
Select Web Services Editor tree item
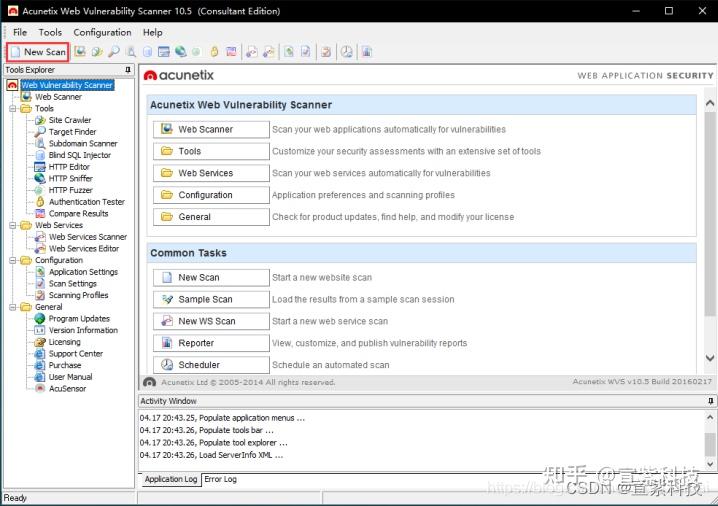coord(84,249)
